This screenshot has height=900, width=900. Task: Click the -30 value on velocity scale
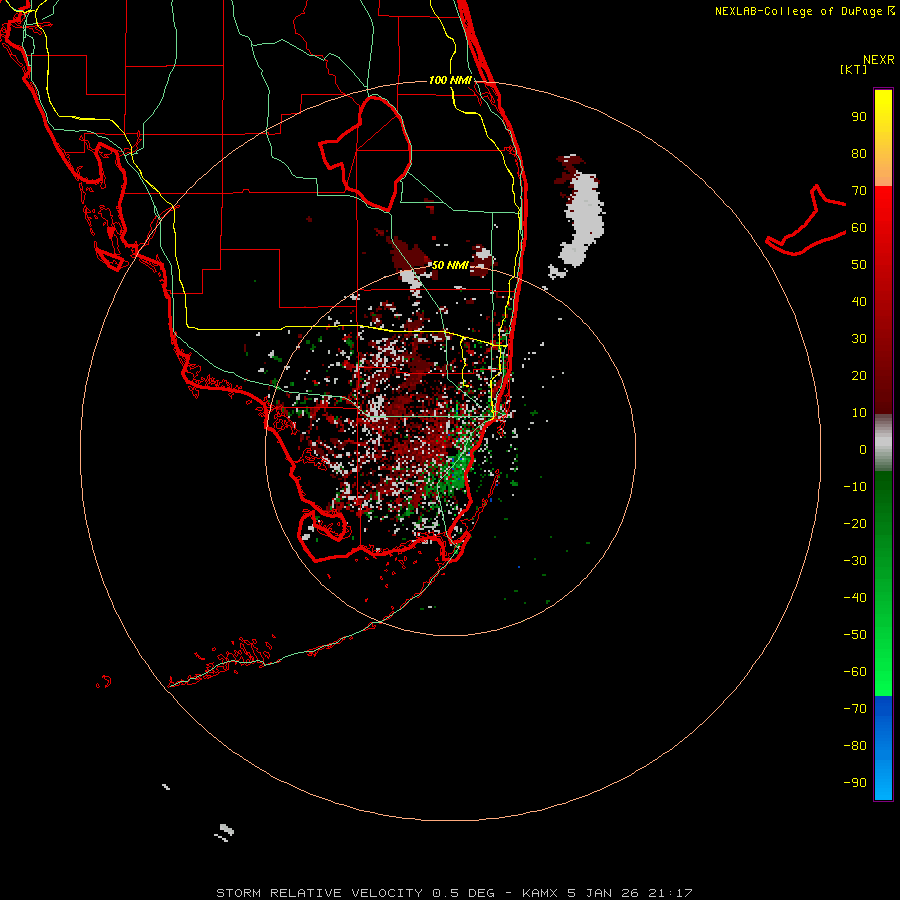855,561
